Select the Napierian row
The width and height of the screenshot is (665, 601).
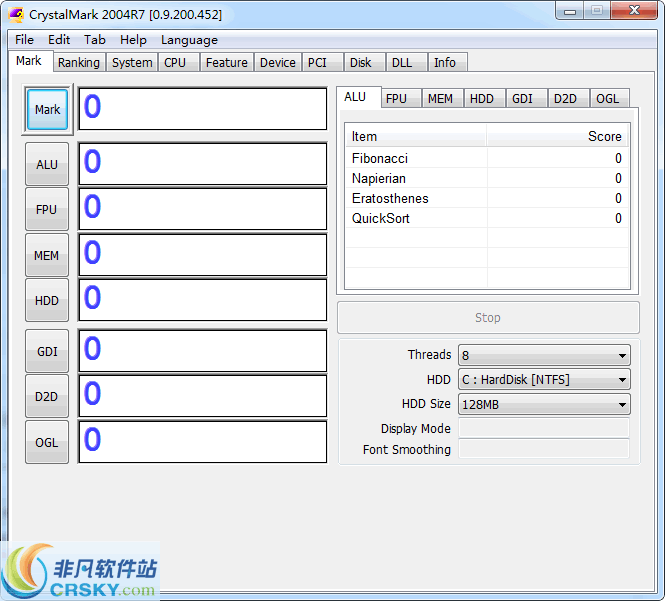pyautogui.click(x=487, y=178)
